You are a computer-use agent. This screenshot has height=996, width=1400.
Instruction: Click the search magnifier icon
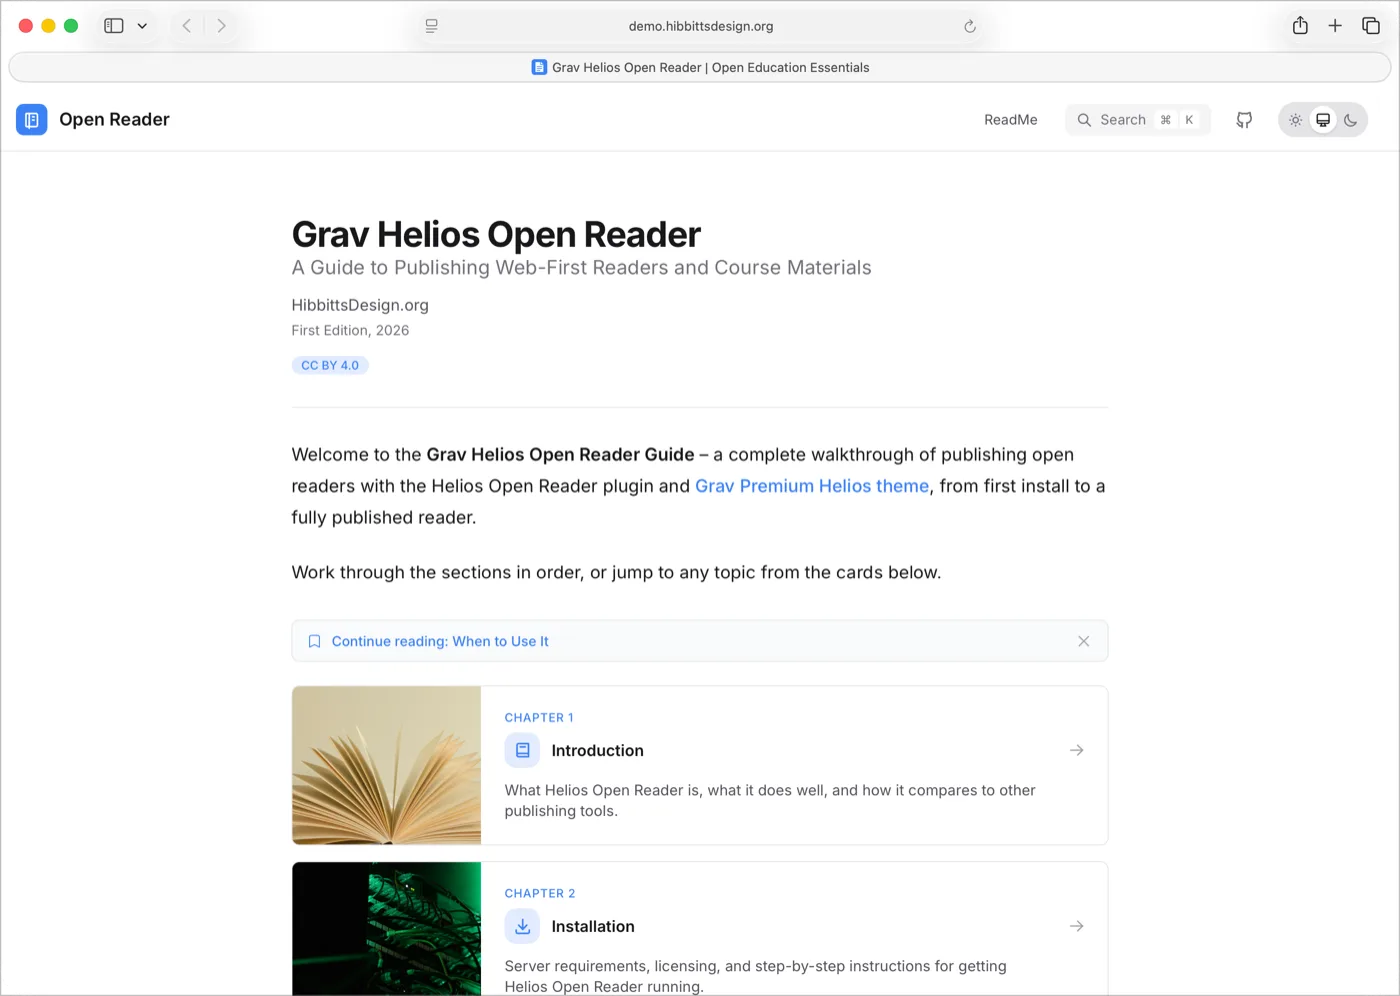click(1084, 120)
